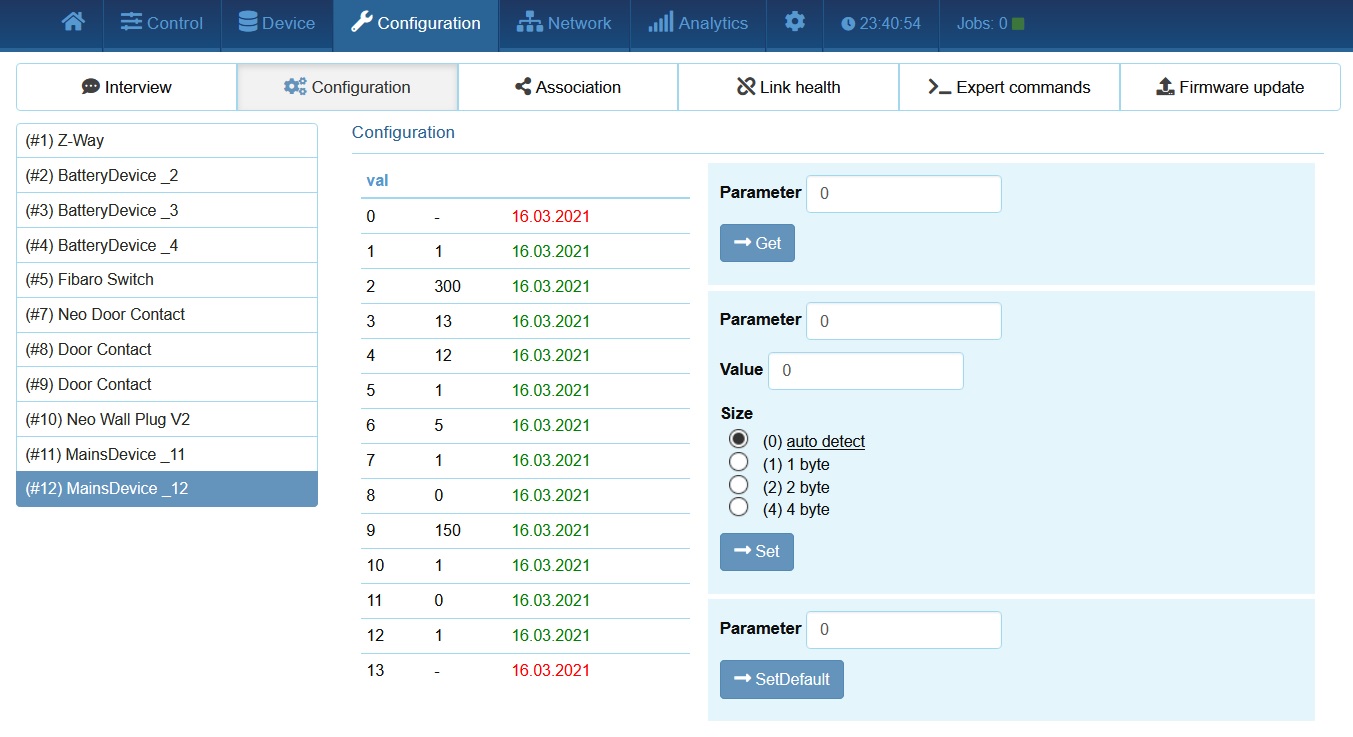Screen dimensions: 1353x737
Task: Select the 4 byte size radio
Action: point(739,508)
